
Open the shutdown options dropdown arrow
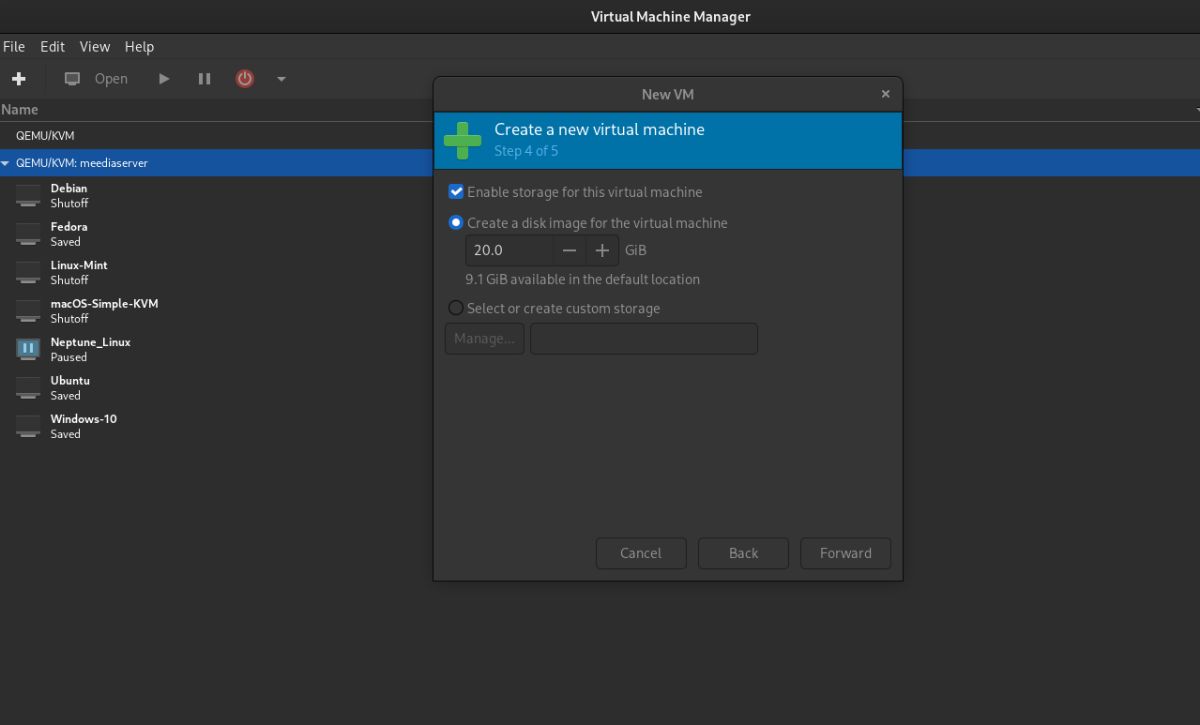(280, 78)
